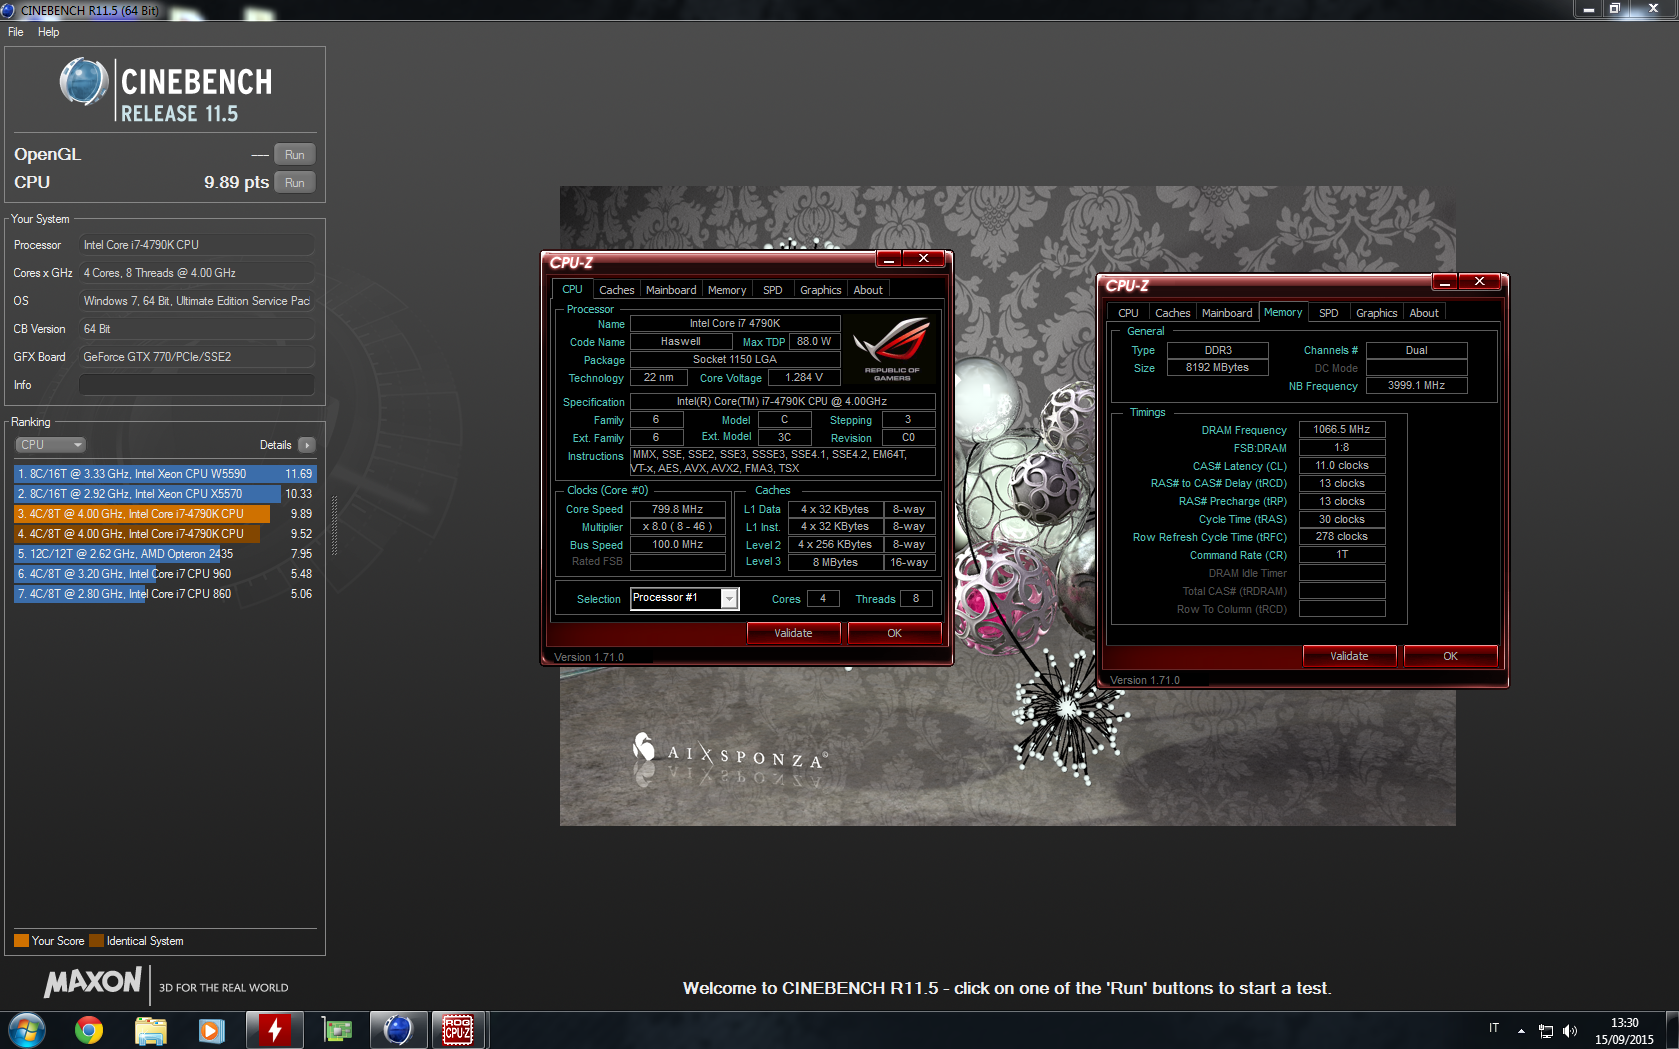Select the 9.52 score i7-4790K ranking row
The height and width of the screenshot is (1049, 1679).
pyautogui.click(x=165, y=534)
